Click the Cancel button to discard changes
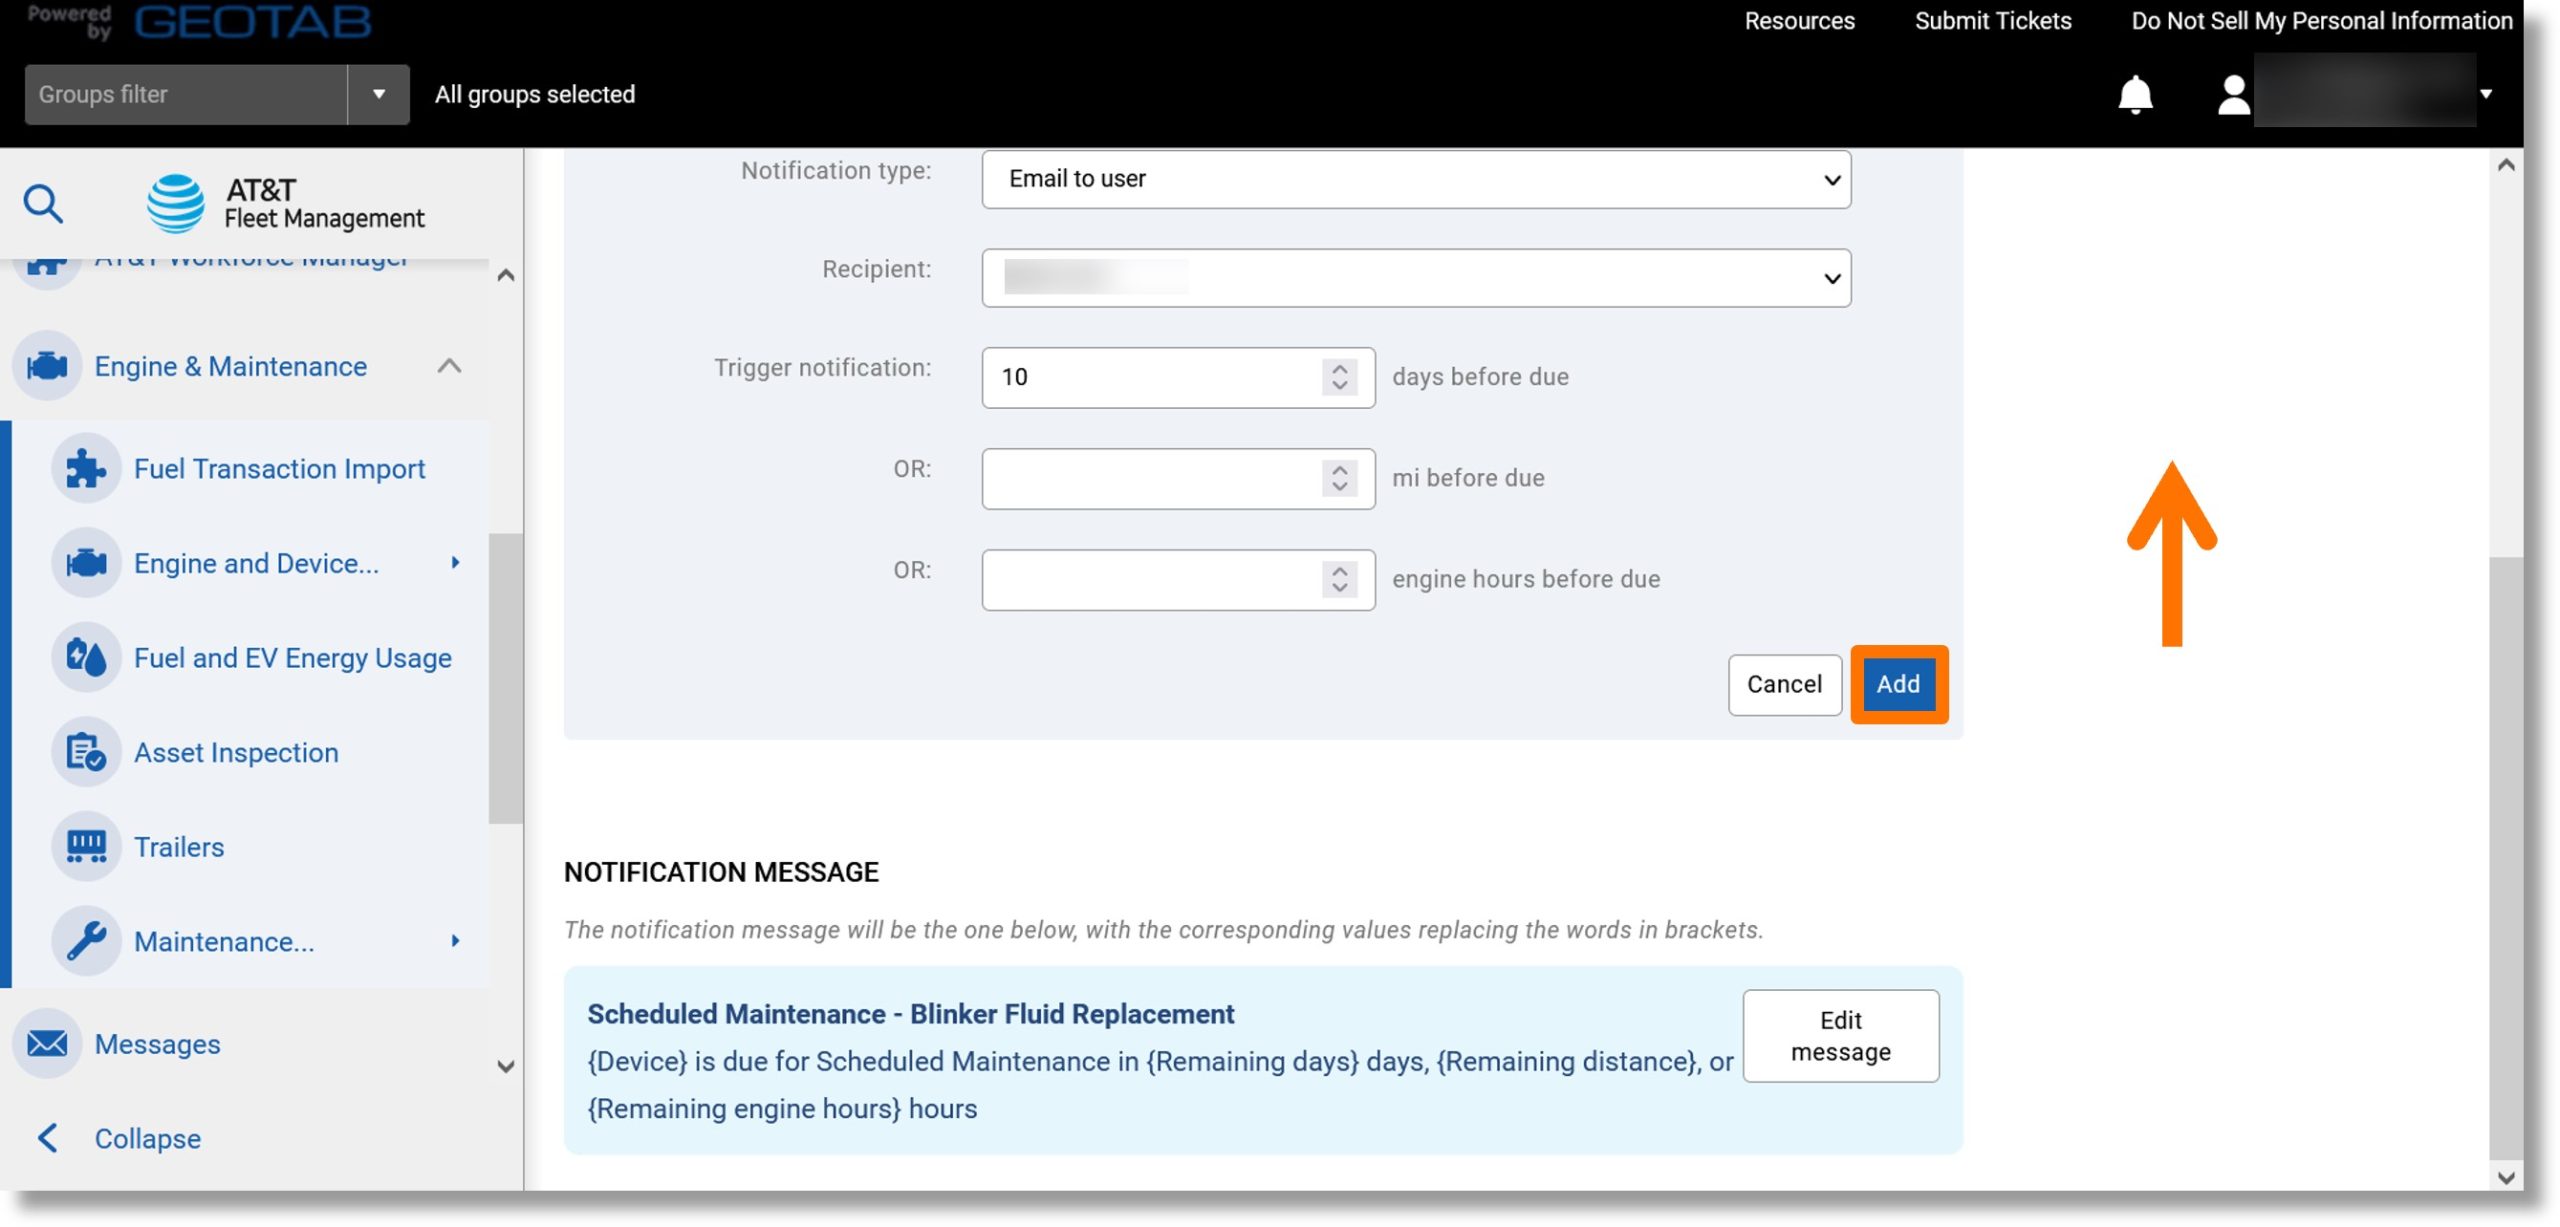This screenshot has width=2560, height=1227. tap(1783, 684)
